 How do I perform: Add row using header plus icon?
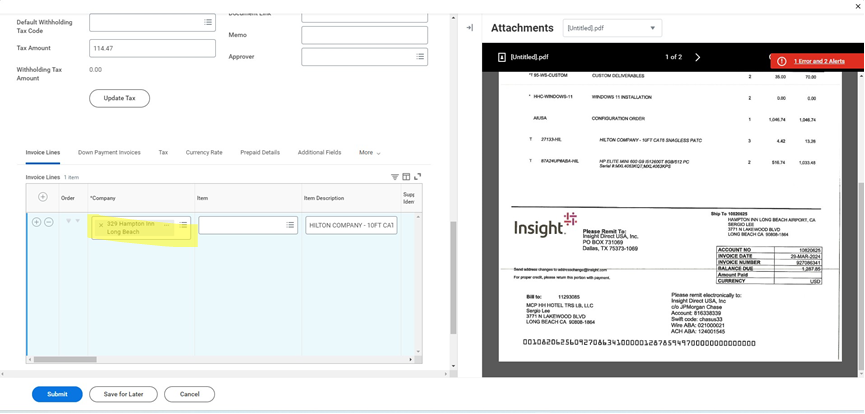point(42,197)
